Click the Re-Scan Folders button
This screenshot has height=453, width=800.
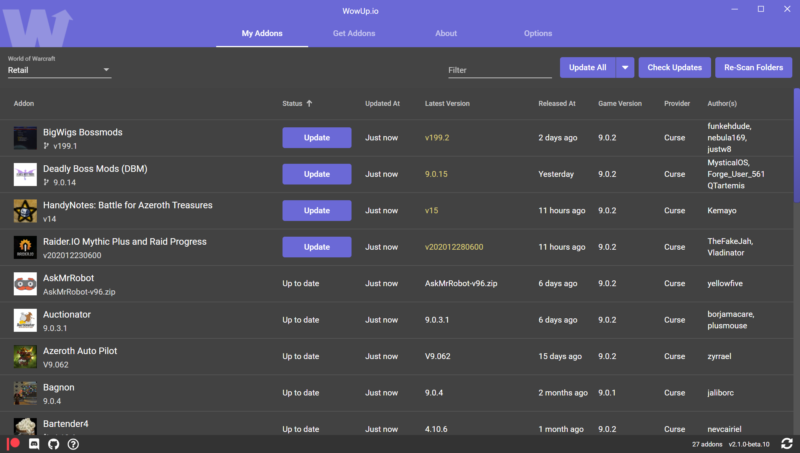(x=754, y=67)
